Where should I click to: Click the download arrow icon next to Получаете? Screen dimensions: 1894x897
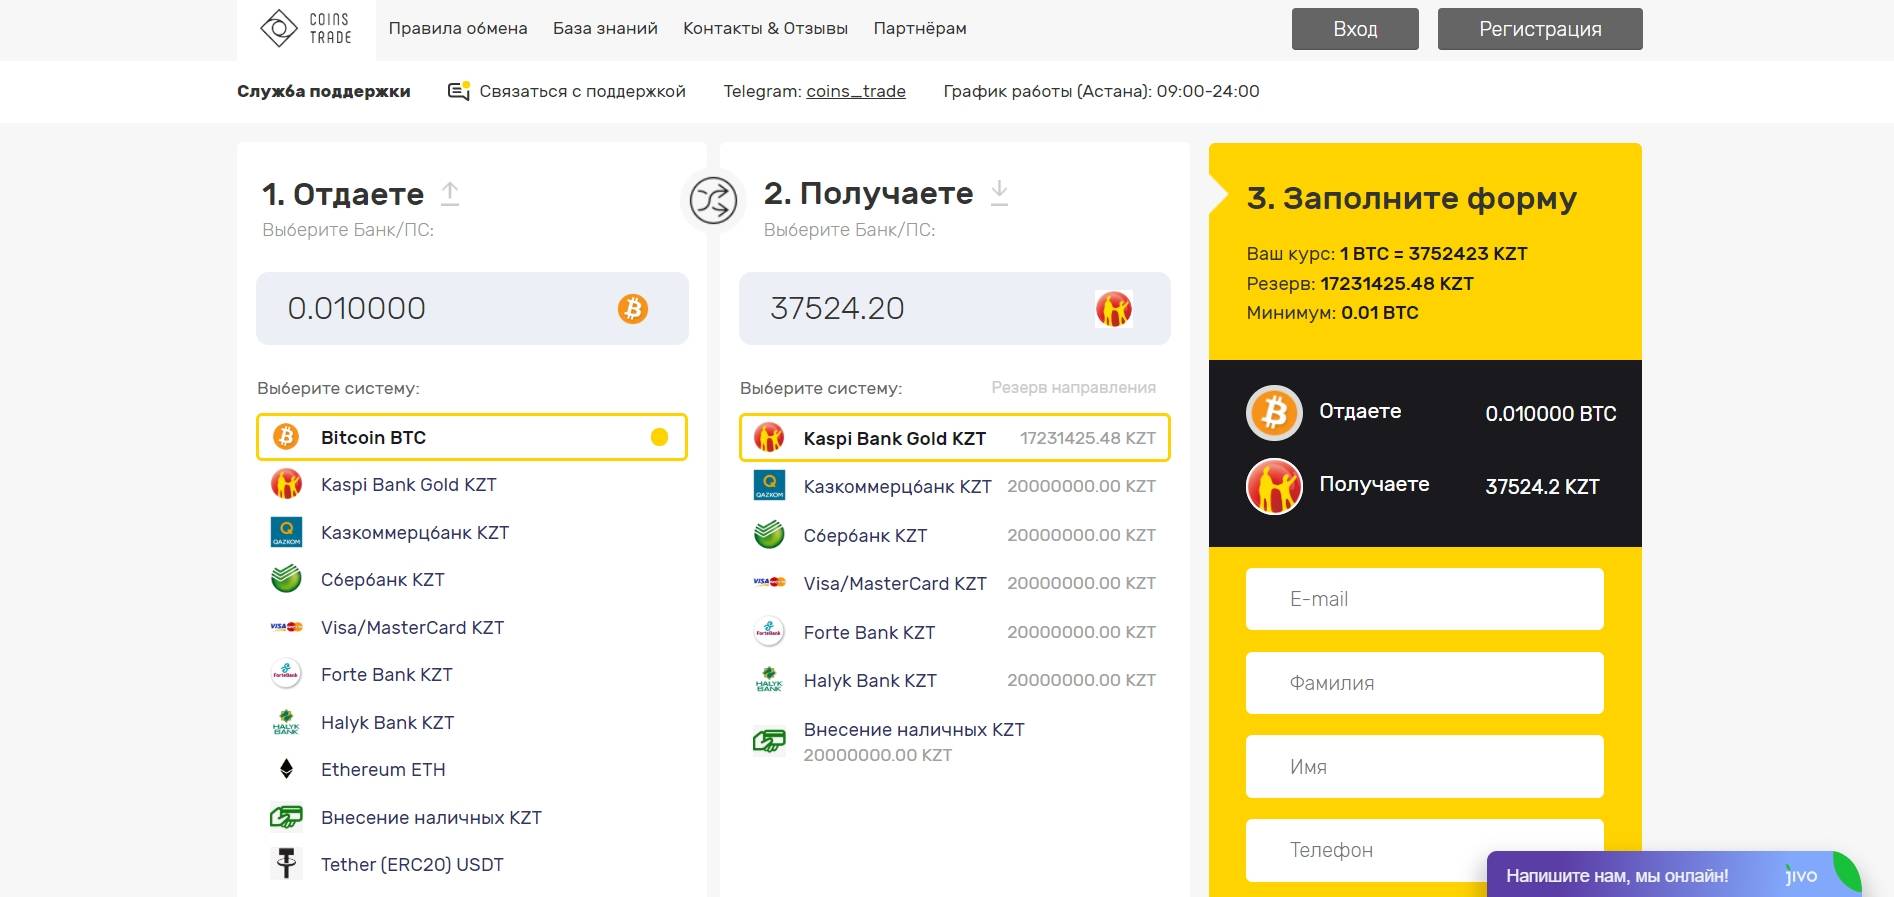click(999, 193)
